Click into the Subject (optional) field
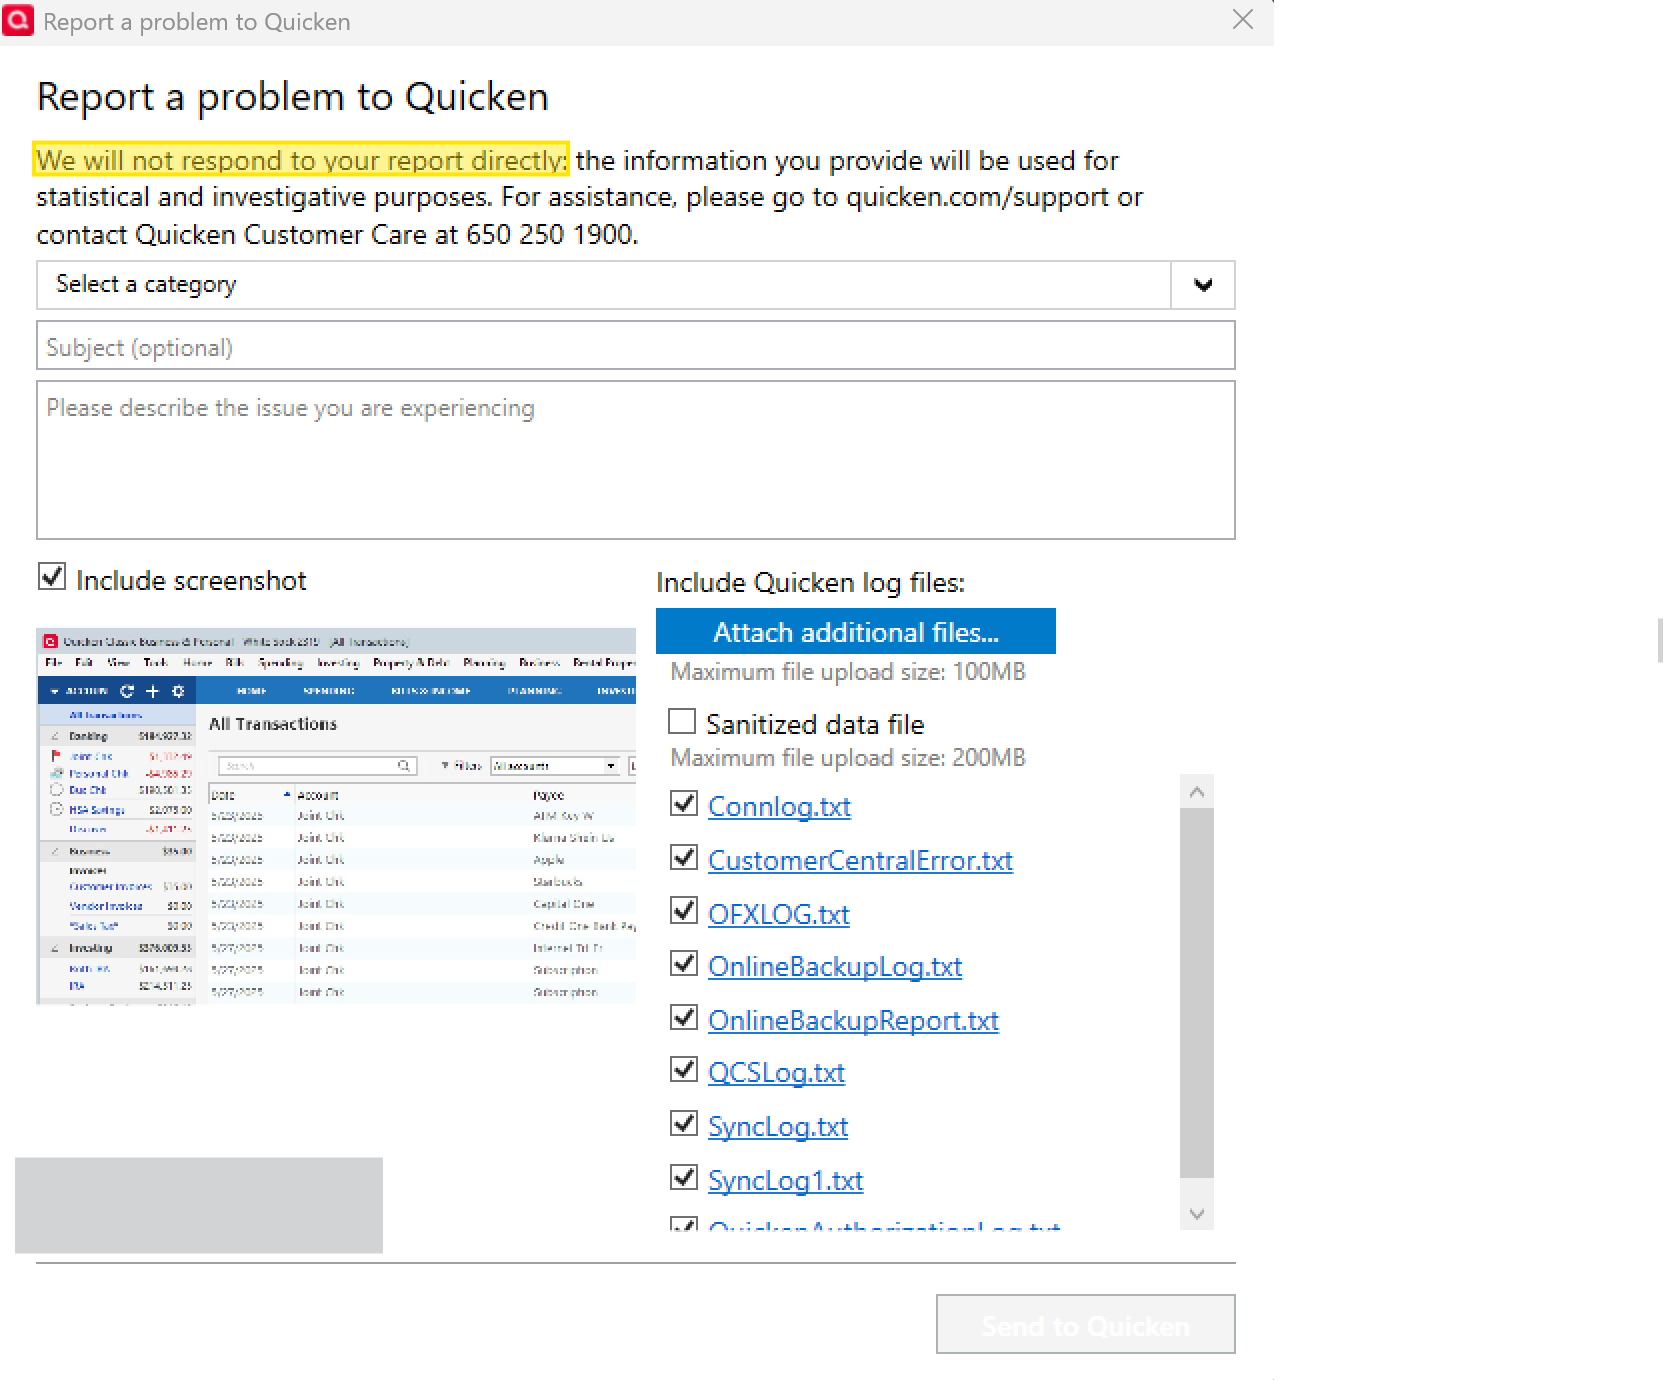This screenshot has width=1663, height=1380. (x=636, y=346)
